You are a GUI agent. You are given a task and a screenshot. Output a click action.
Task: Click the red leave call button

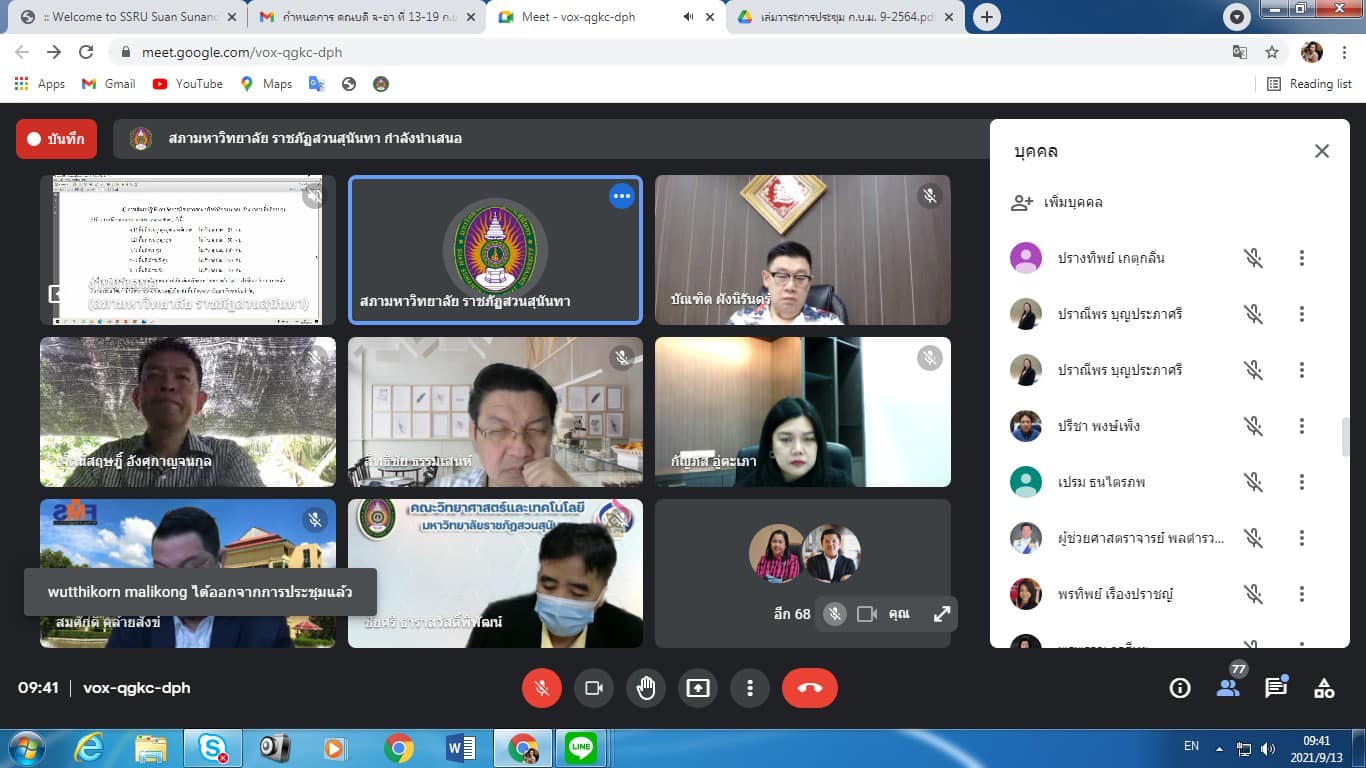pos(809,688)
